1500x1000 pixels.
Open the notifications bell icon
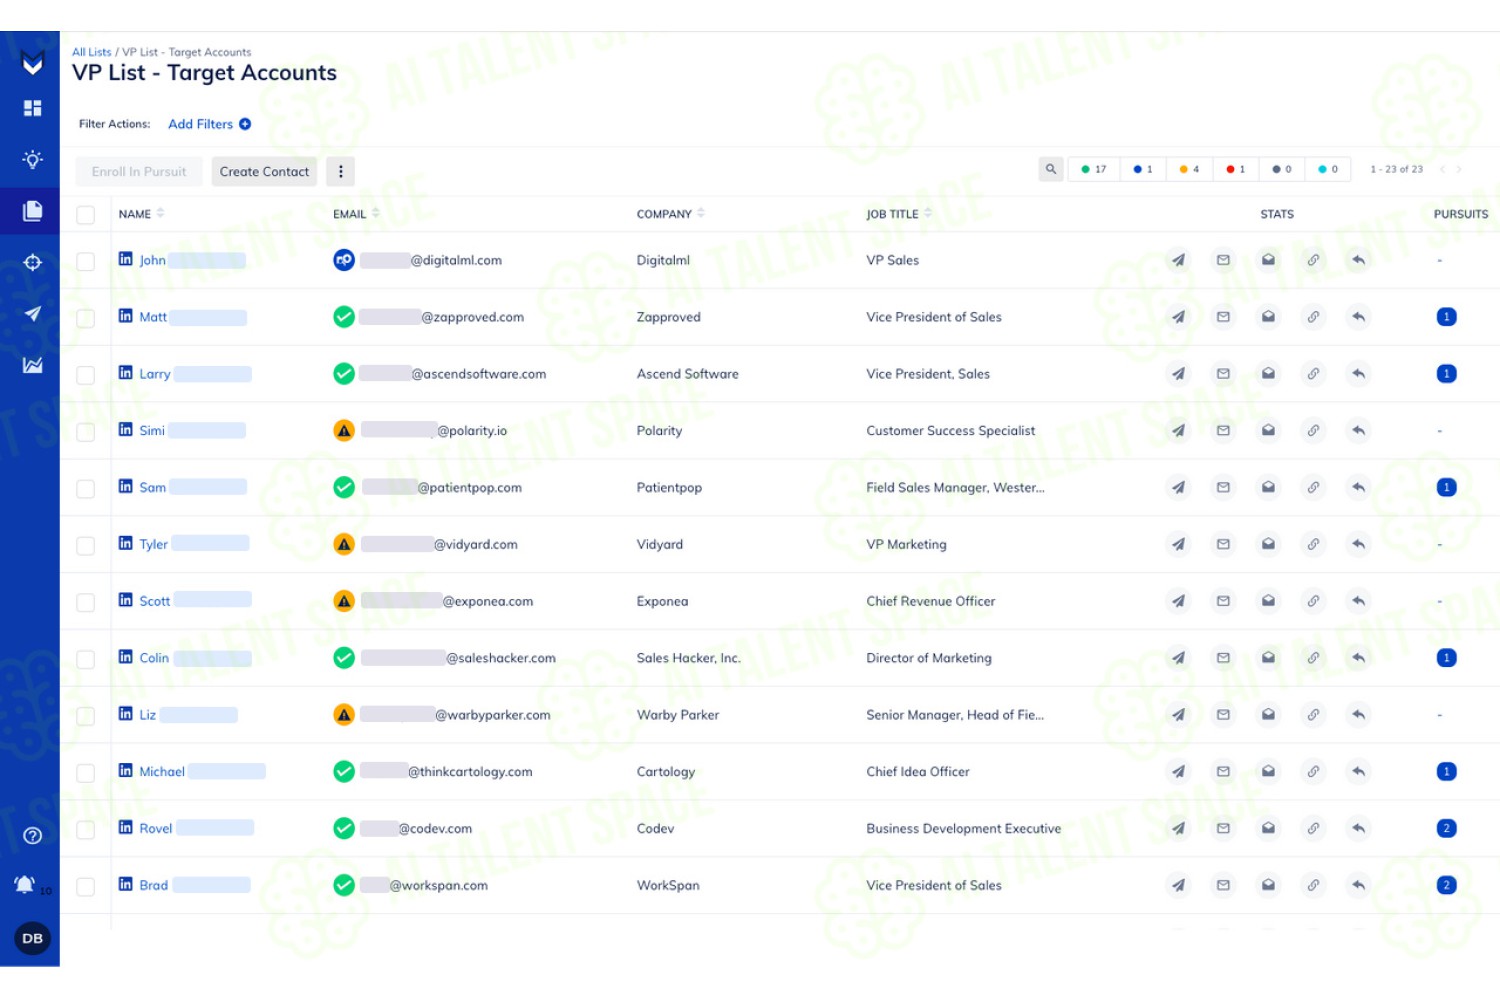(25, 884)
